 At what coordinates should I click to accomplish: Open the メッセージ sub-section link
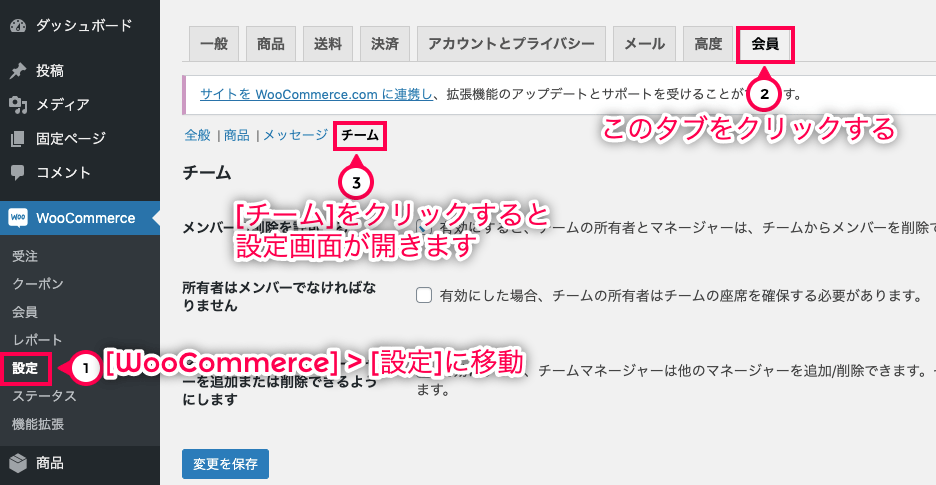click(295, 136)
